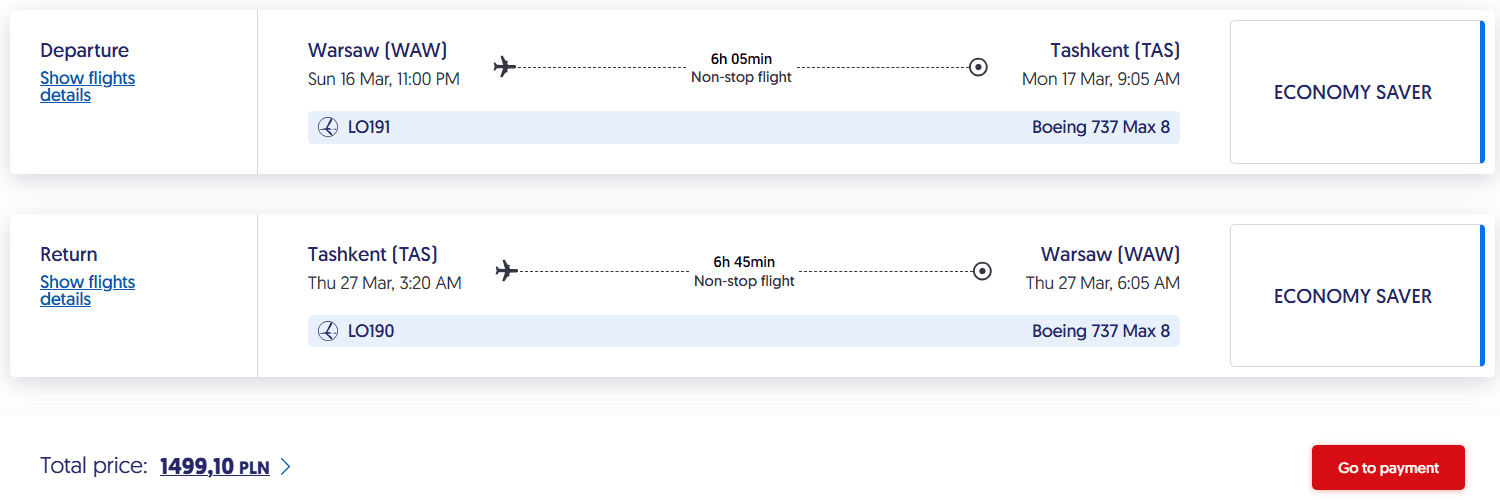1500x500 pixels.
Task: Click the destination circle icon beside Tashkent (TAS)
Action: point(979,67)
